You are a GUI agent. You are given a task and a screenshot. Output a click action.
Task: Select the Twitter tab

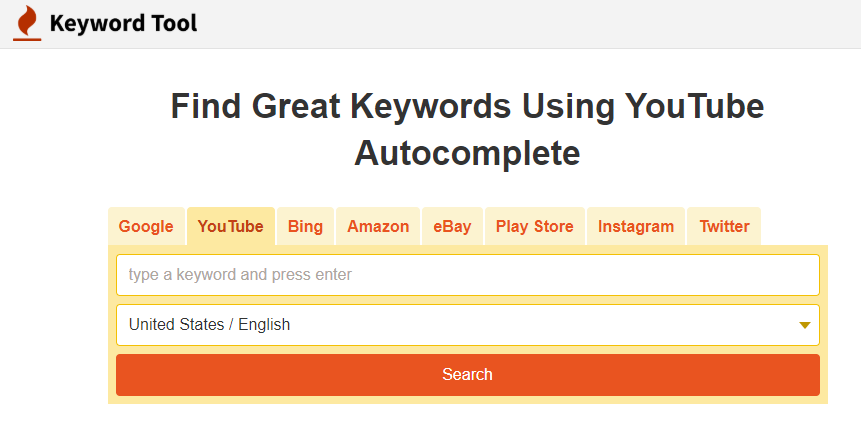[x=724, y=226]
